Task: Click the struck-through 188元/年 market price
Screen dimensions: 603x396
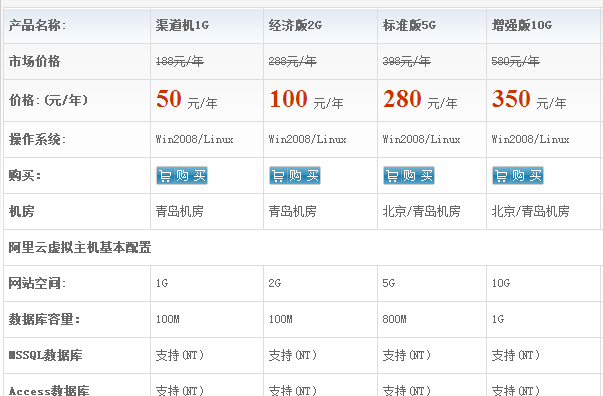Action: [180, 61]
